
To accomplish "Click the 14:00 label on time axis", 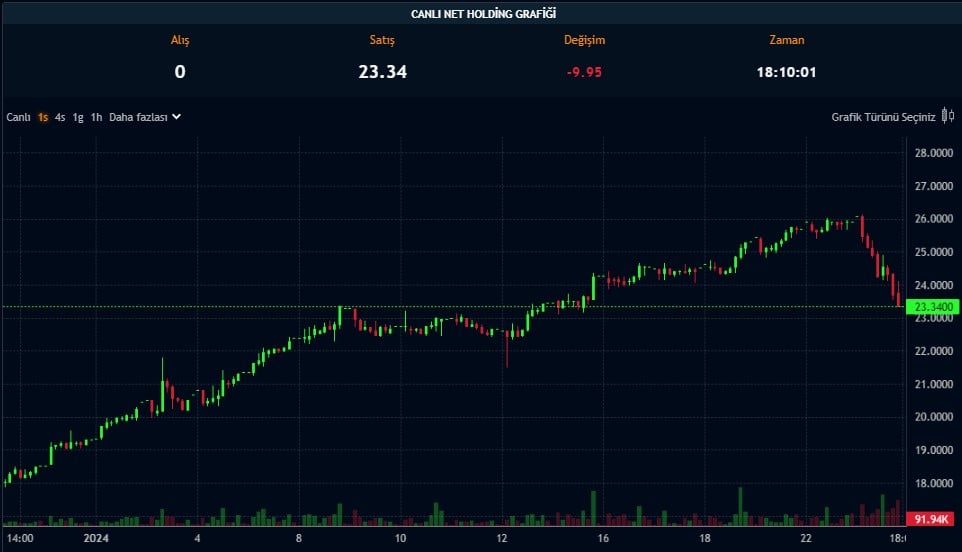I will (21, 538).
